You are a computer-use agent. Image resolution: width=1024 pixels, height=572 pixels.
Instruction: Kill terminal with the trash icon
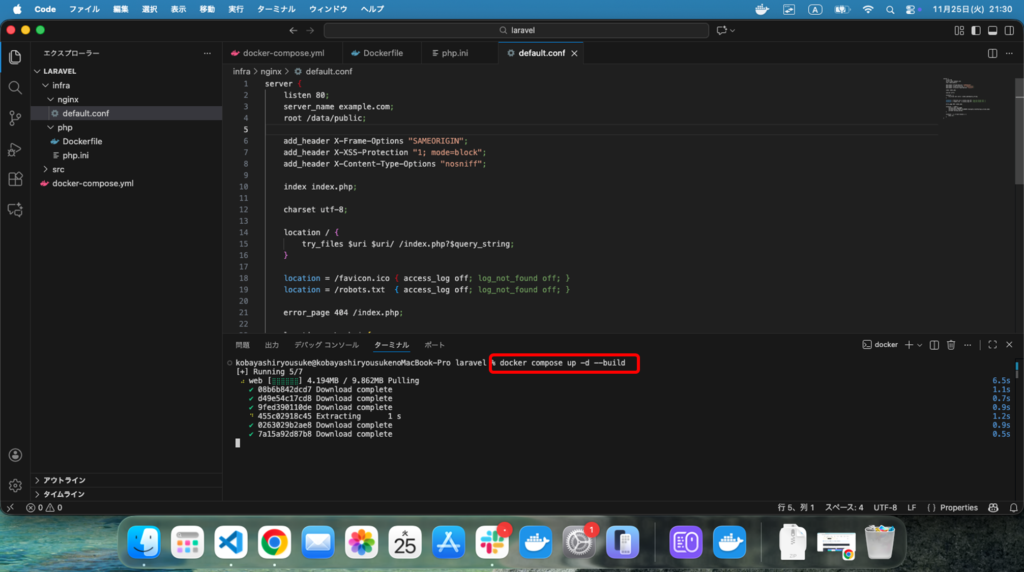tap(951, 345)
